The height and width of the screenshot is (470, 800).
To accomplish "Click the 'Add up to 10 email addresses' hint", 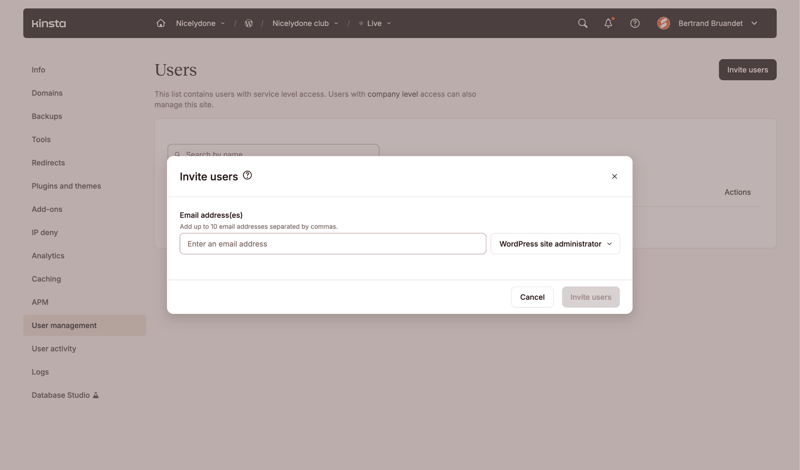I will click(x=259, y=227).
